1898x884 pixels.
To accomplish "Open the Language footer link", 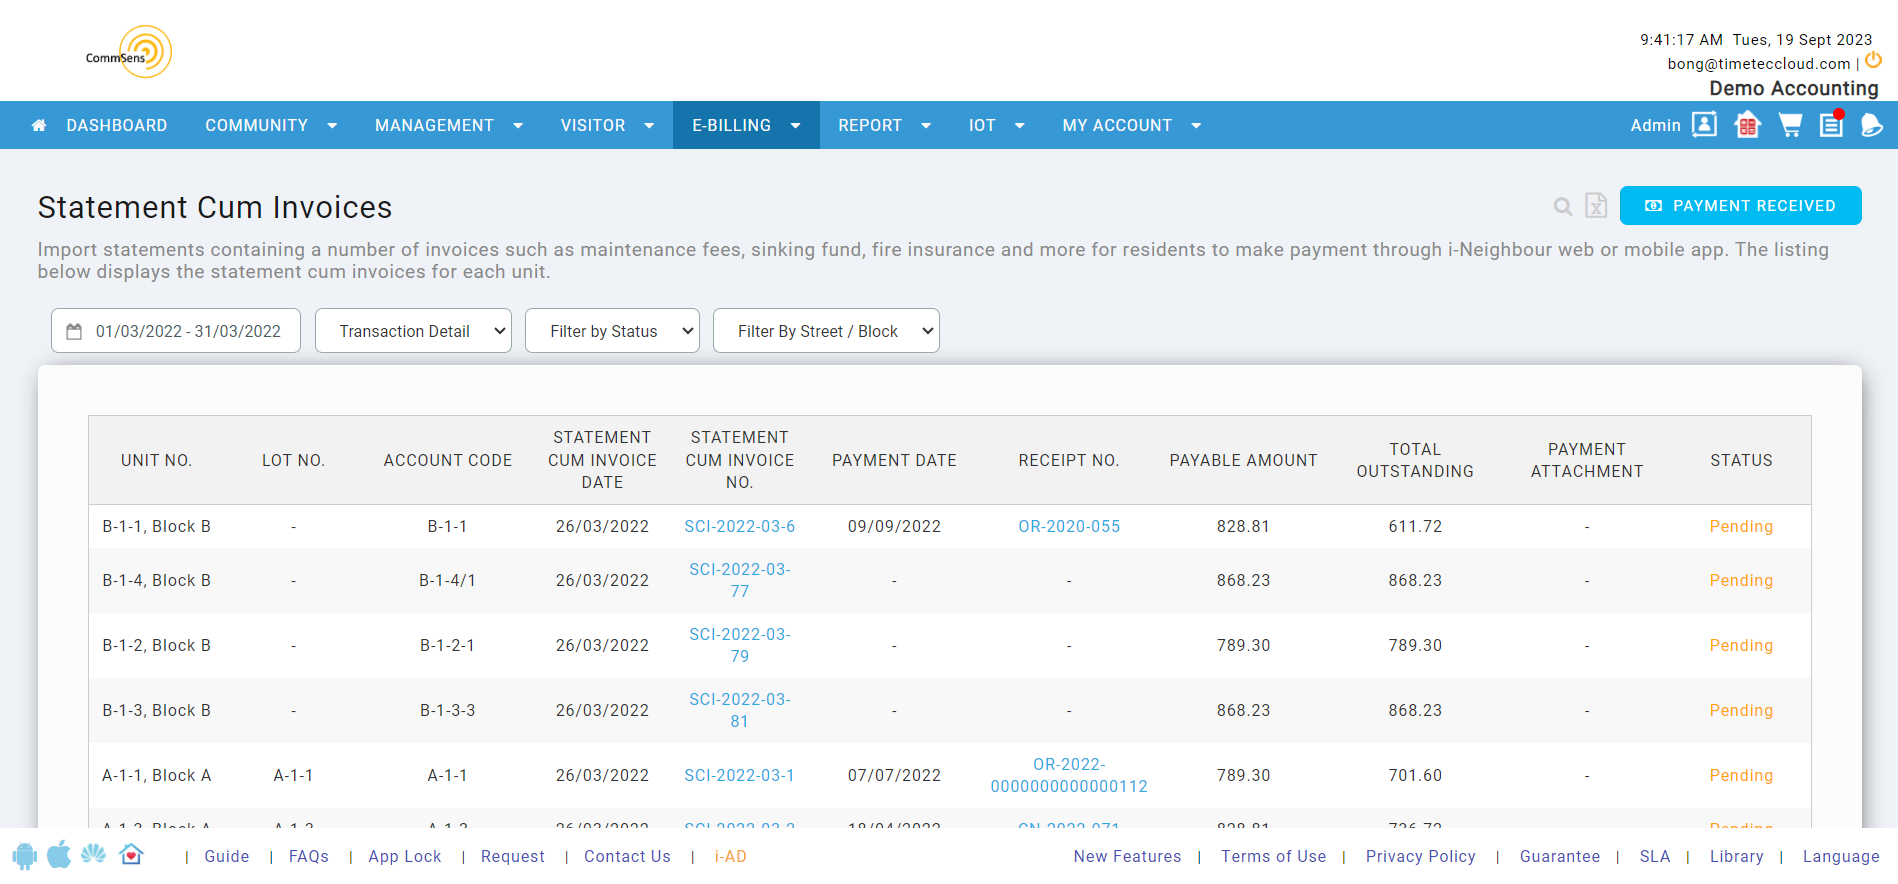I will coord(1841,857).
